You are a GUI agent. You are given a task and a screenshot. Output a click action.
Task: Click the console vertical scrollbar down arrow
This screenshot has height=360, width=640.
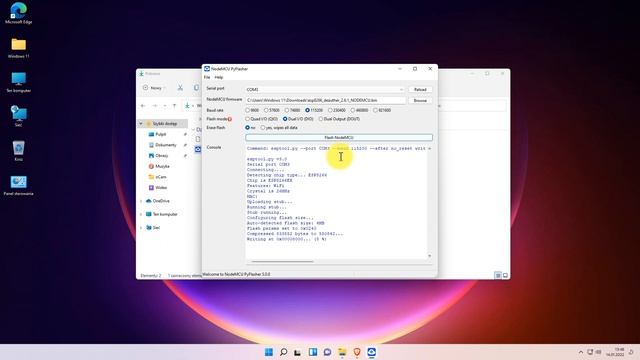pyautogui.click(x=429, y=256)
